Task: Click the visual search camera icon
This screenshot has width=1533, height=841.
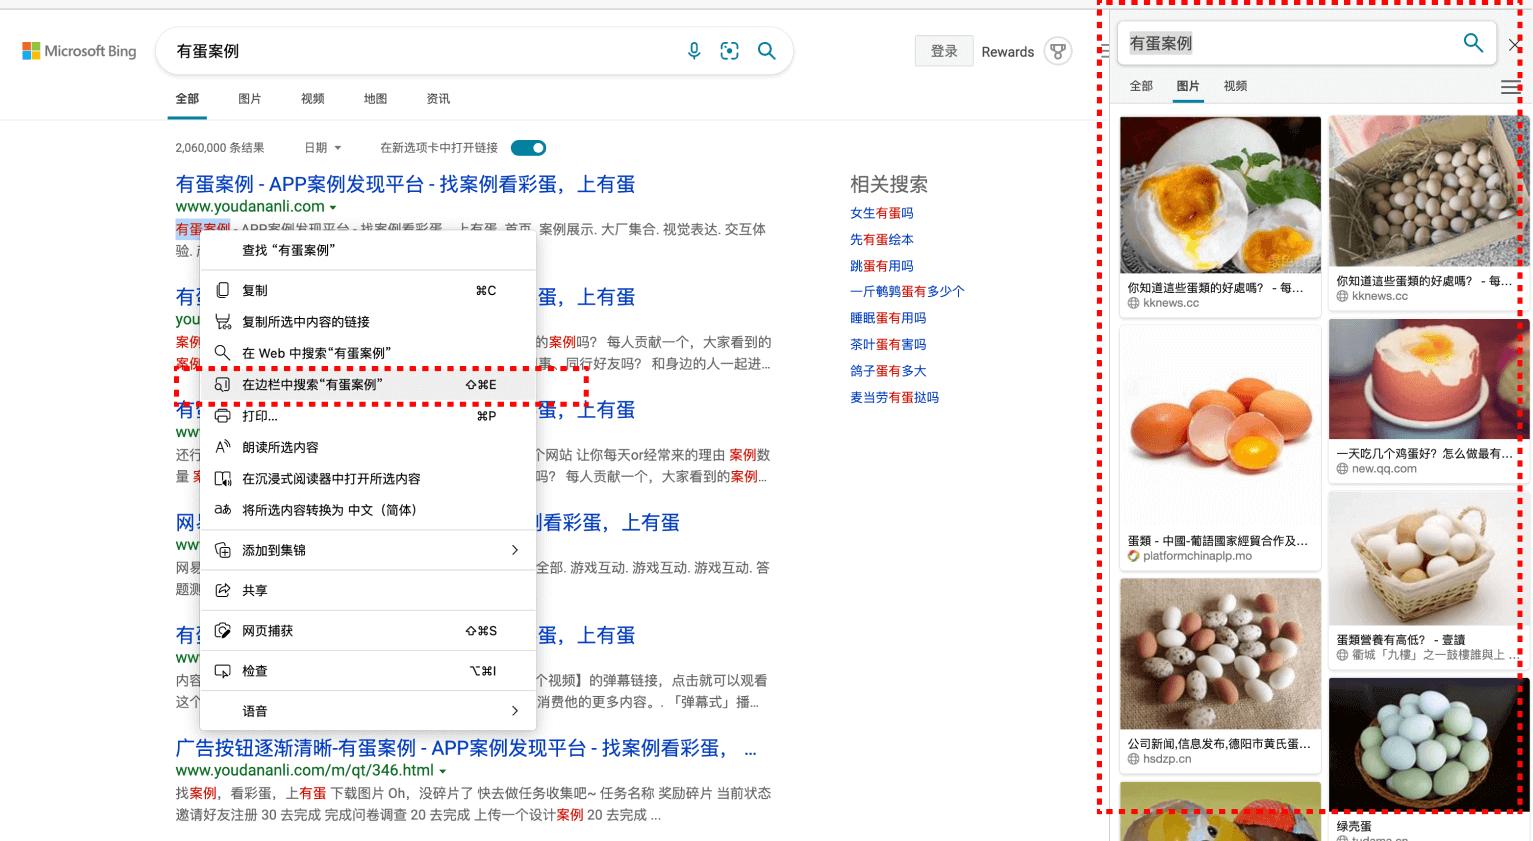Action: click(730, 51)
